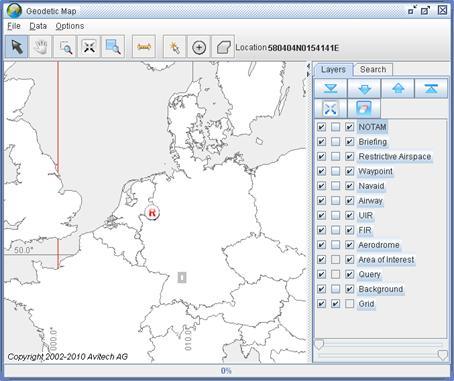The width and height of the screenshot is (454, 381).
Task: Open the File menu
Action: (x=14, y=26)
